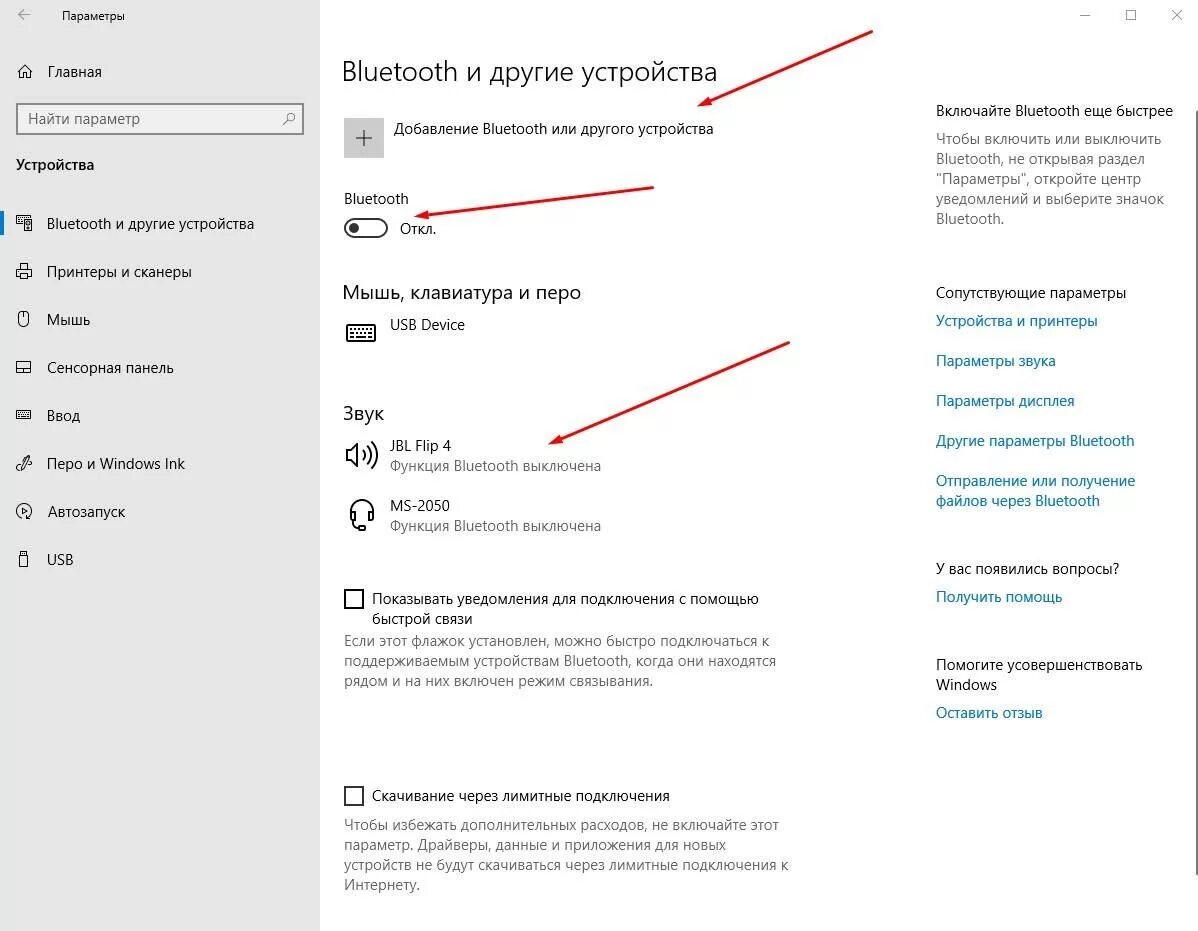The width and height of the screenshot is (1198, 931).
Task: Click the plus icon to add a device
Action: [364, 137]
